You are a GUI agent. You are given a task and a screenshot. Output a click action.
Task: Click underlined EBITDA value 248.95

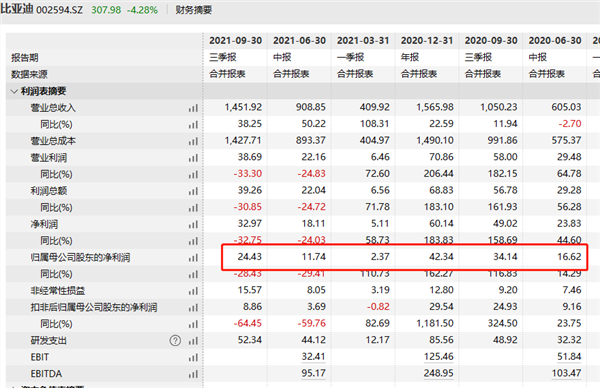pyautogui.click(x=439, y=373)
